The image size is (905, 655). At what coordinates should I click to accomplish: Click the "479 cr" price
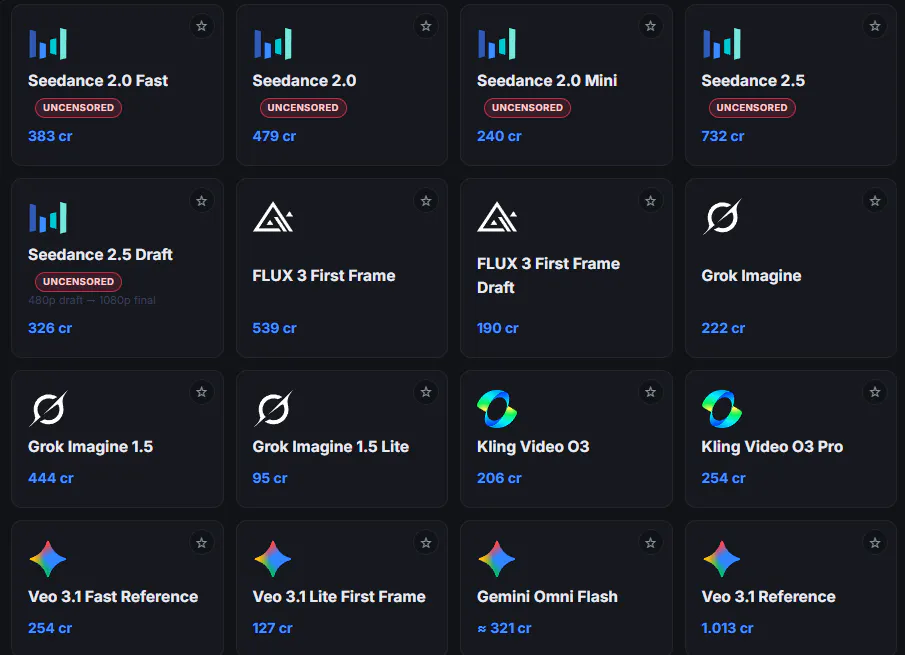274,136
